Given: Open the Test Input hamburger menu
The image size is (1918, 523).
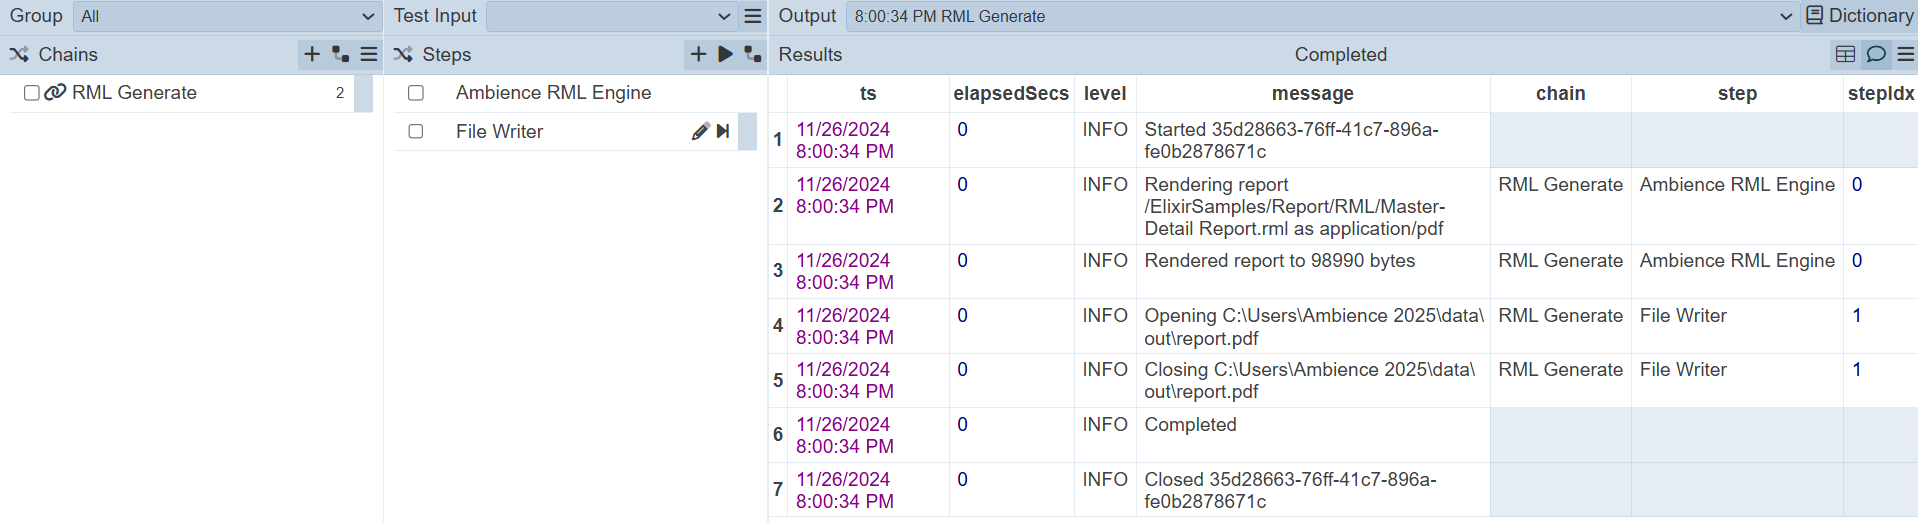Looking at the screenshot, I should (753, 16).
